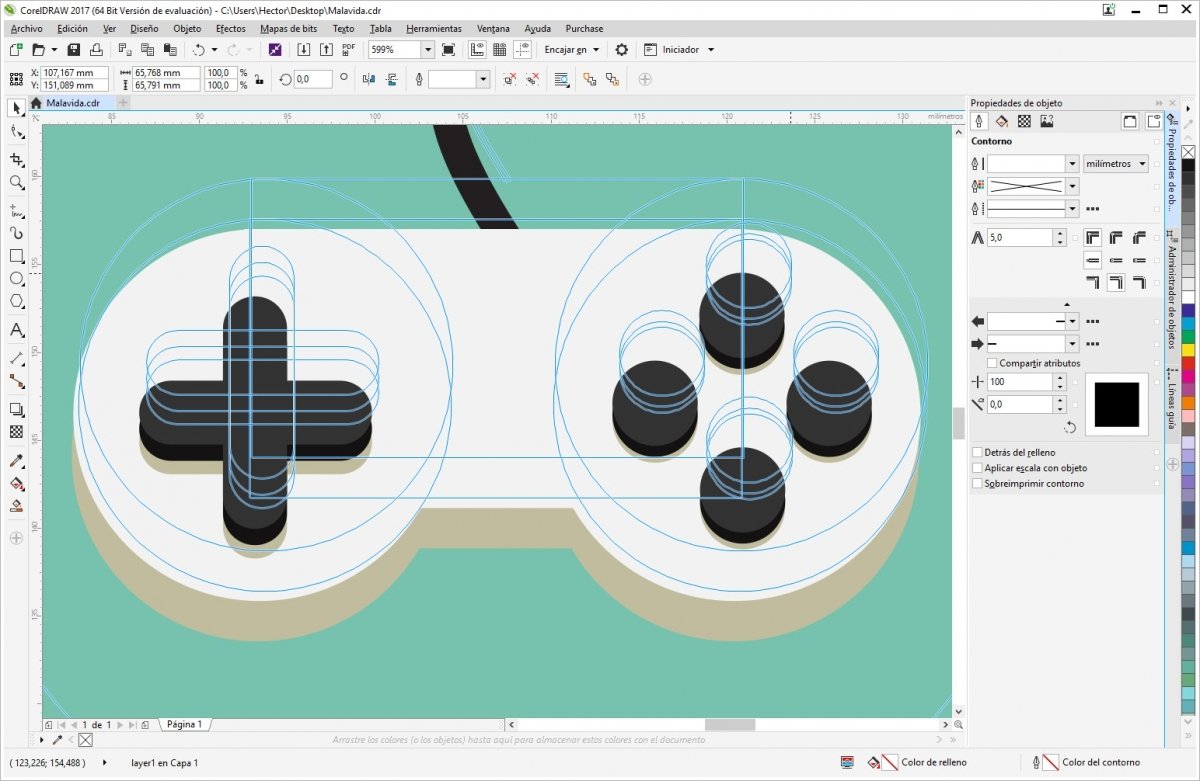1200x781 pixels.
Task: Enable Sobreimprimir contorno checkbox
Action: point(977,484)
